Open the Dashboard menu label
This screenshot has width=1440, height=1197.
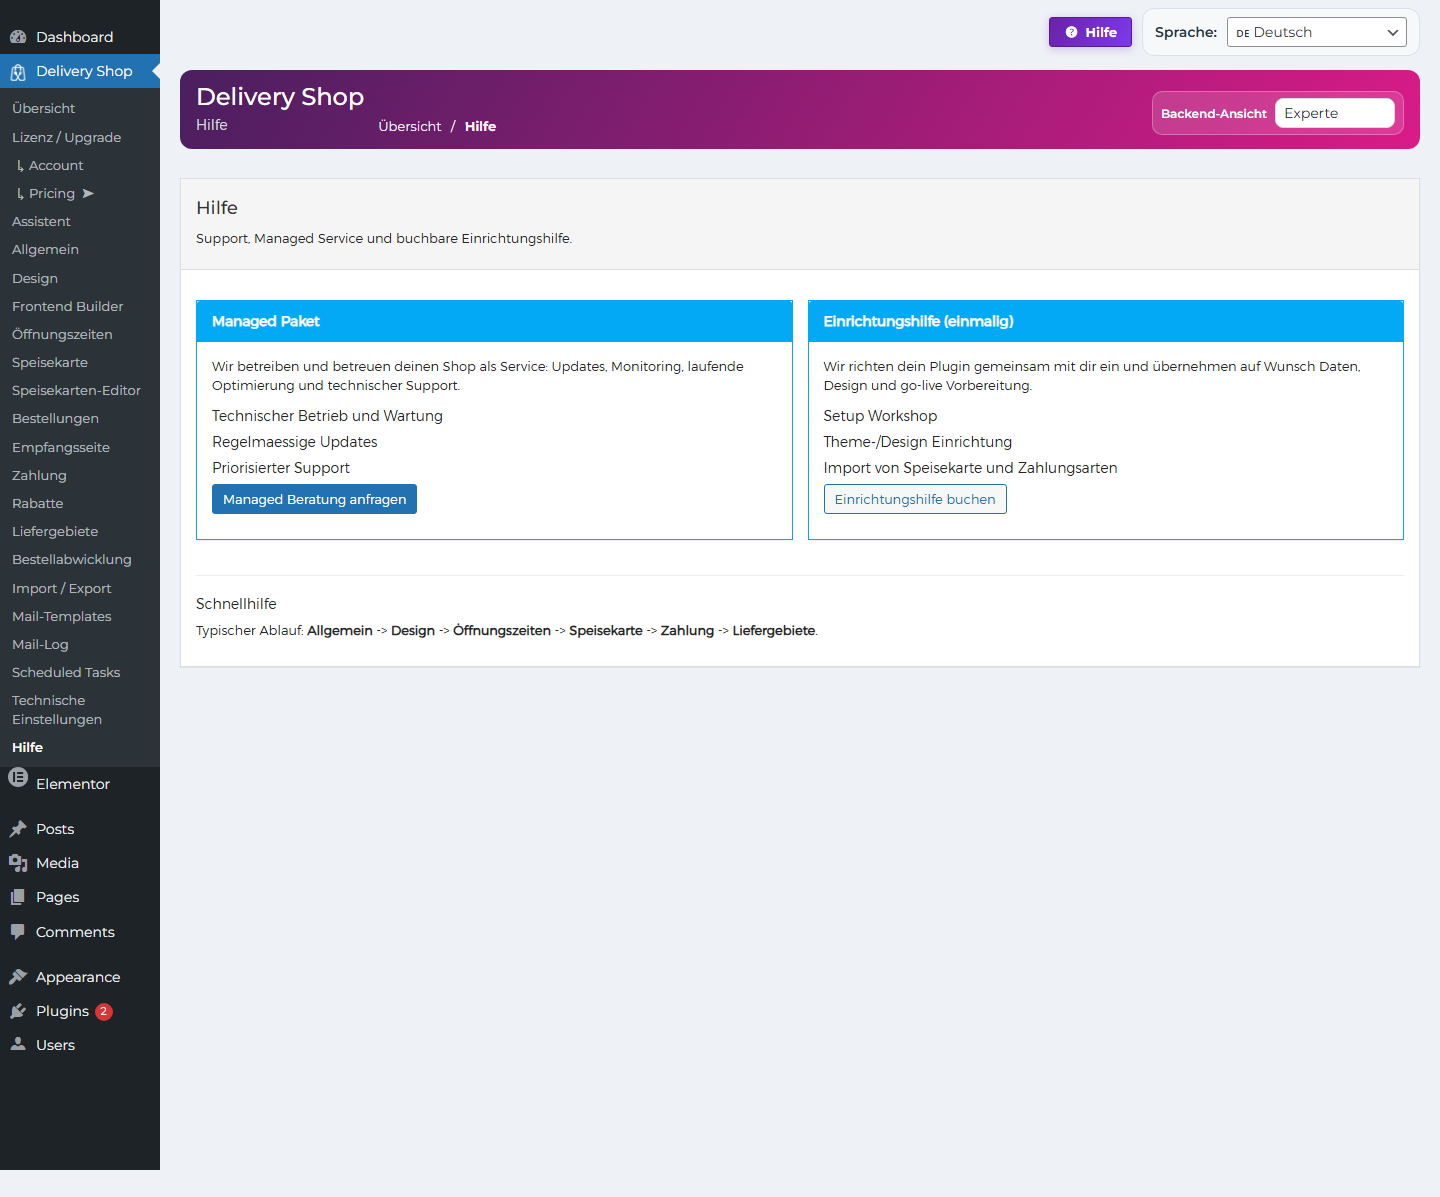tap(74, 37)
